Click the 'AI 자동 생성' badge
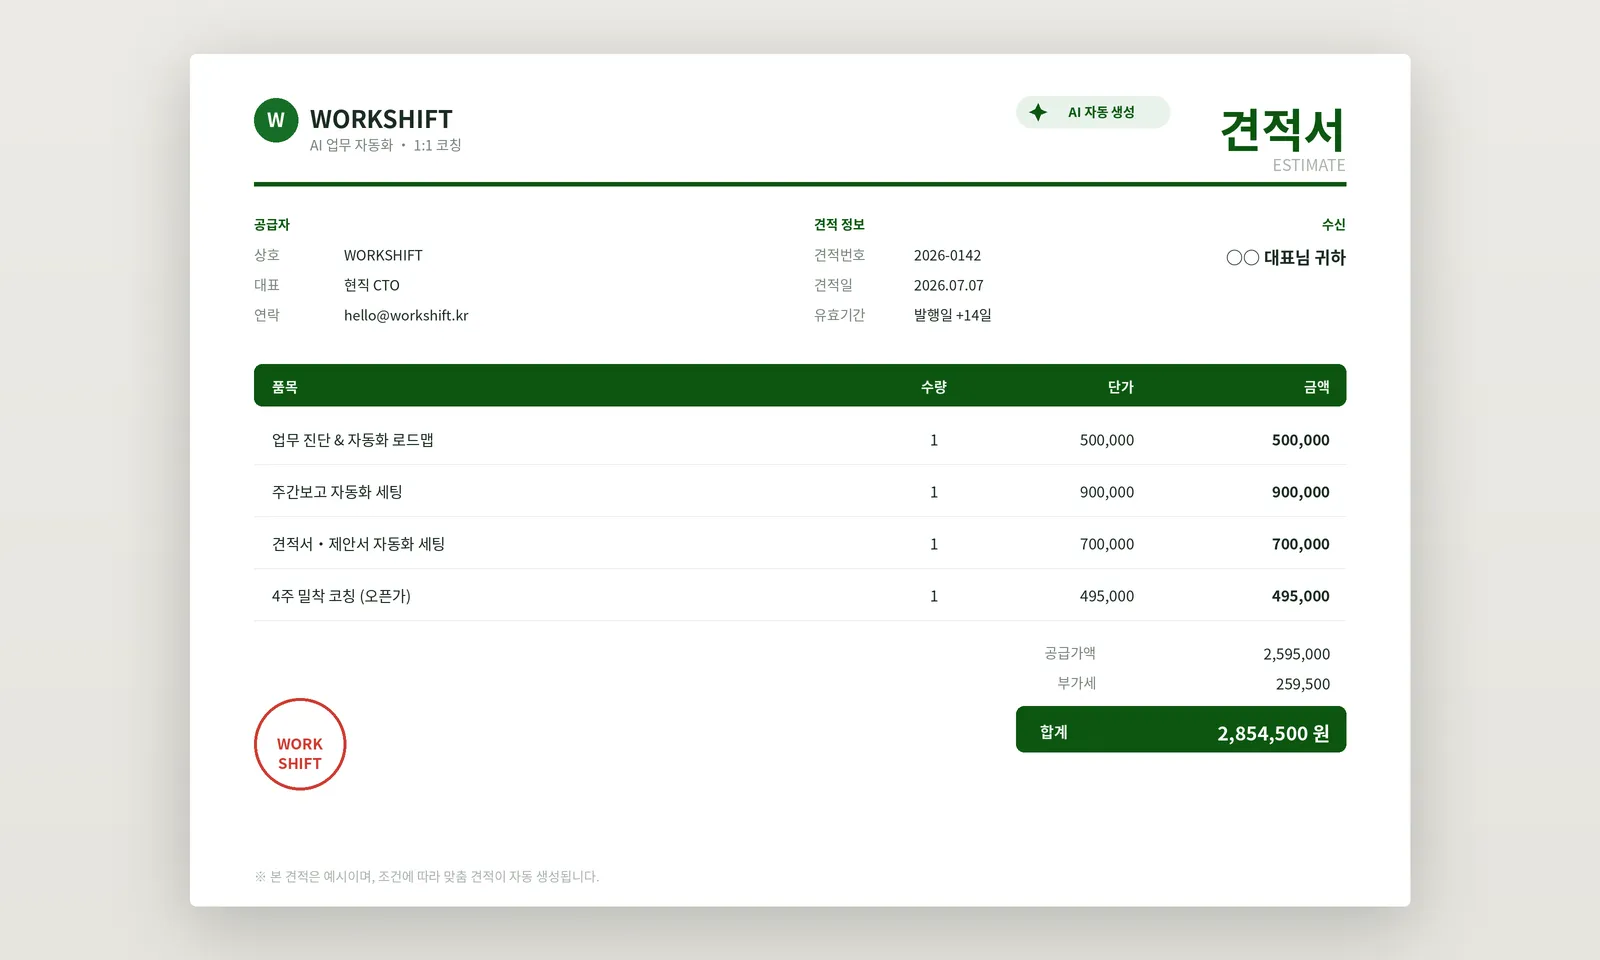 pyautogui.click(x=1093, y=112)
